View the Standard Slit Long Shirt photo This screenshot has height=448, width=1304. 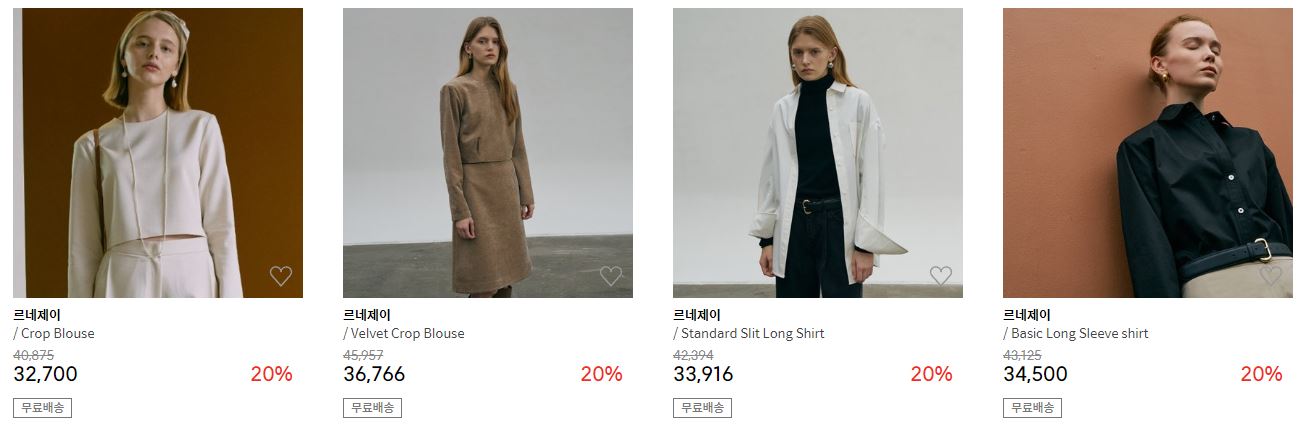coord(818,153)
